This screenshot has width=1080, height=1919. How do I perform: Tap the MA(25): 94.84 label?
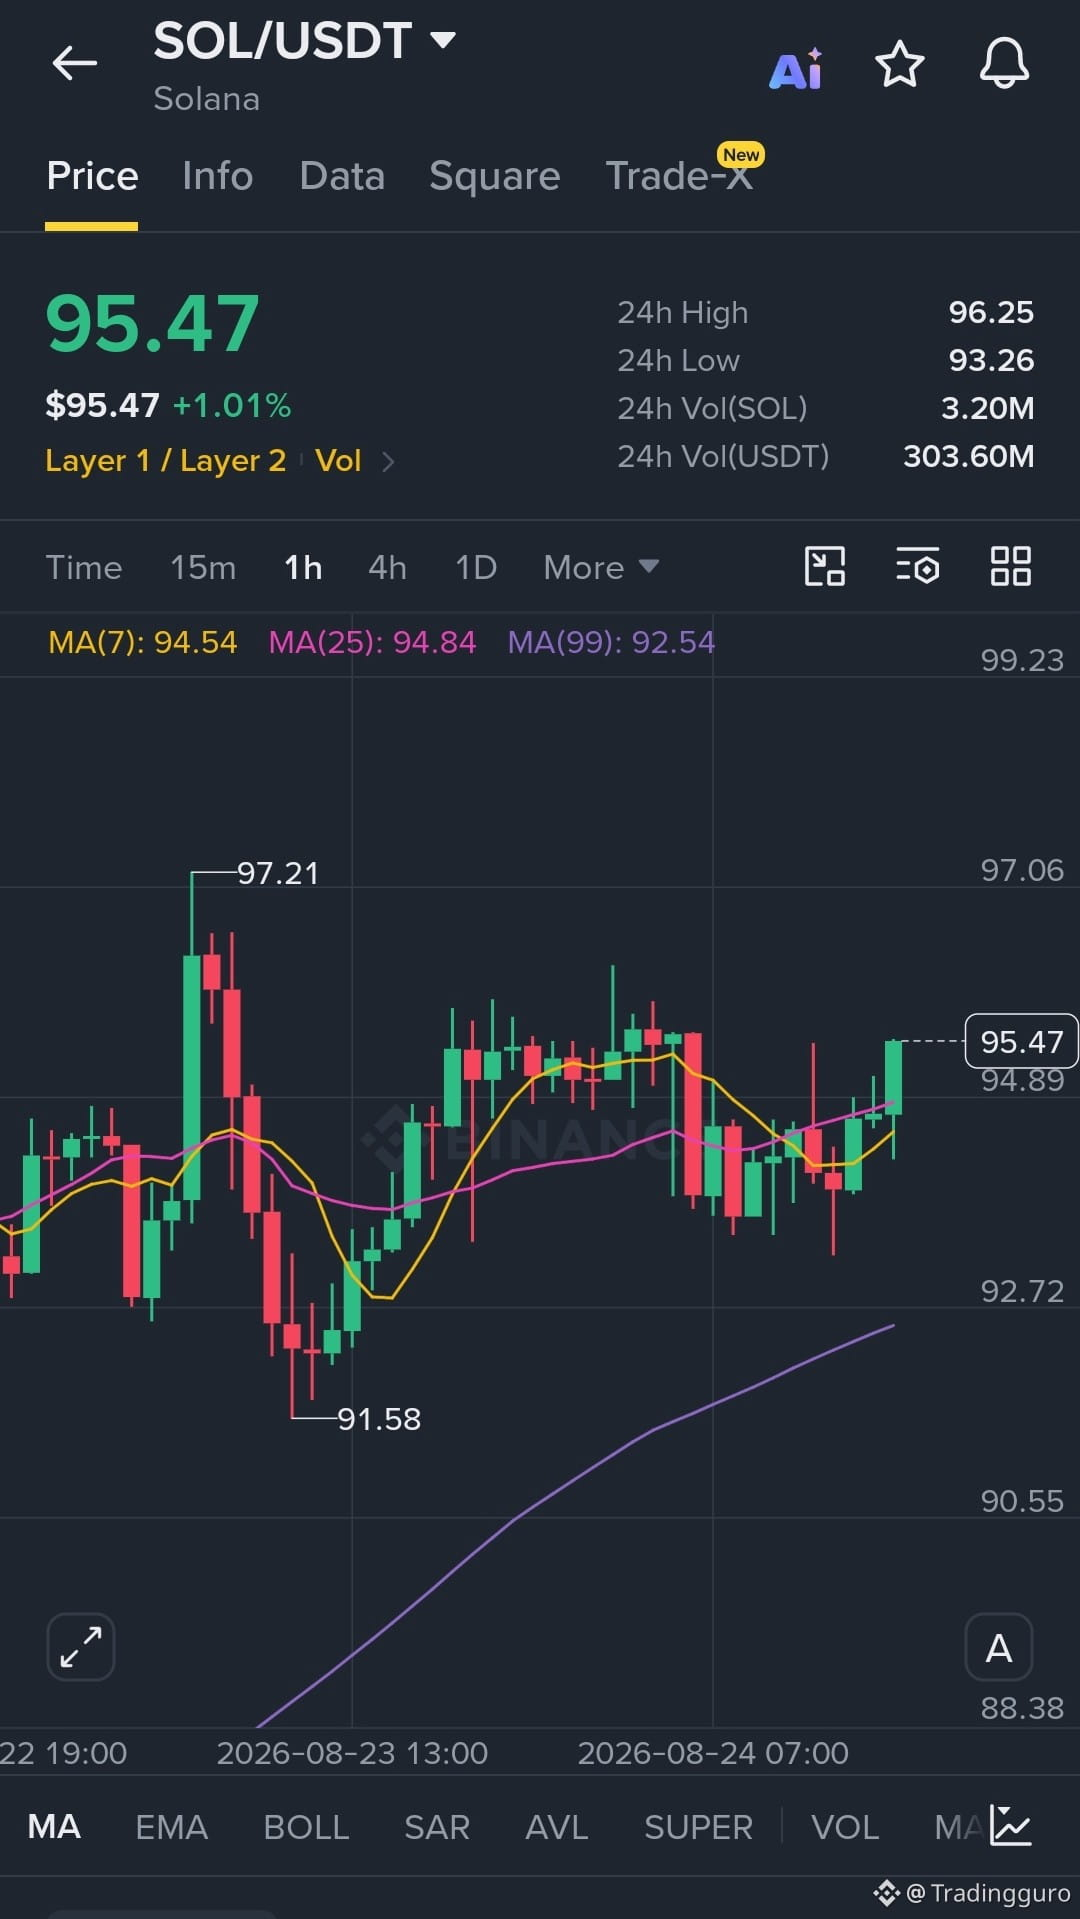[x=372, y=641]
